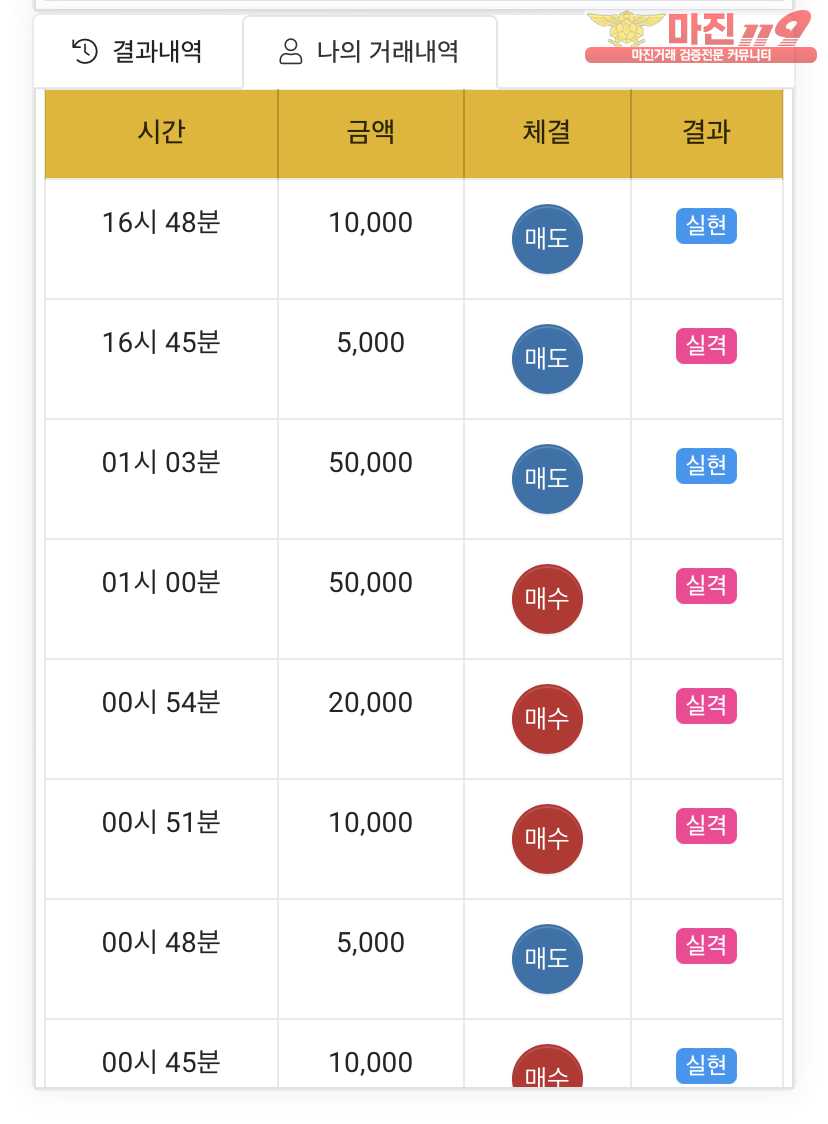This screenshot has width=828, height=1124.
Task: Click the 시간 column header
Action: [x=161, y=133]
